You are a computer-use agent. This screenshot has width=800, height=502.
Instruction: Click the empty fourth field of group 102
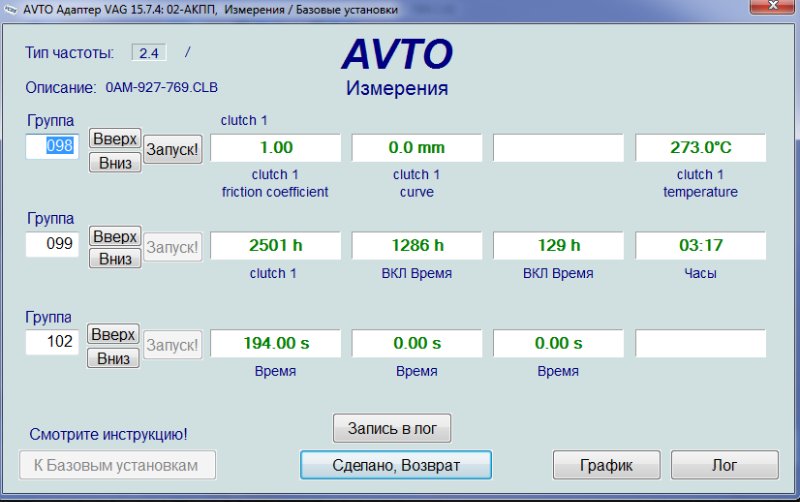(x=701, y=343)
